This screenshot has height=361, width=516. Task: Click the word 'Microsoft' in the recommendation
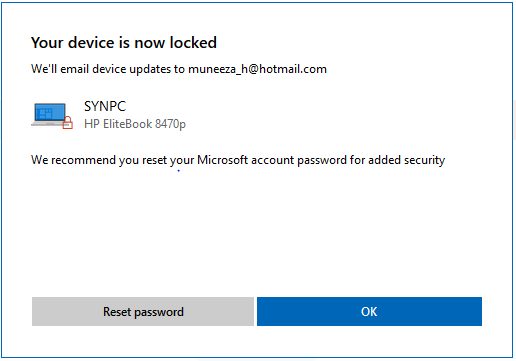pyautogui.click(x=222, y=160)
